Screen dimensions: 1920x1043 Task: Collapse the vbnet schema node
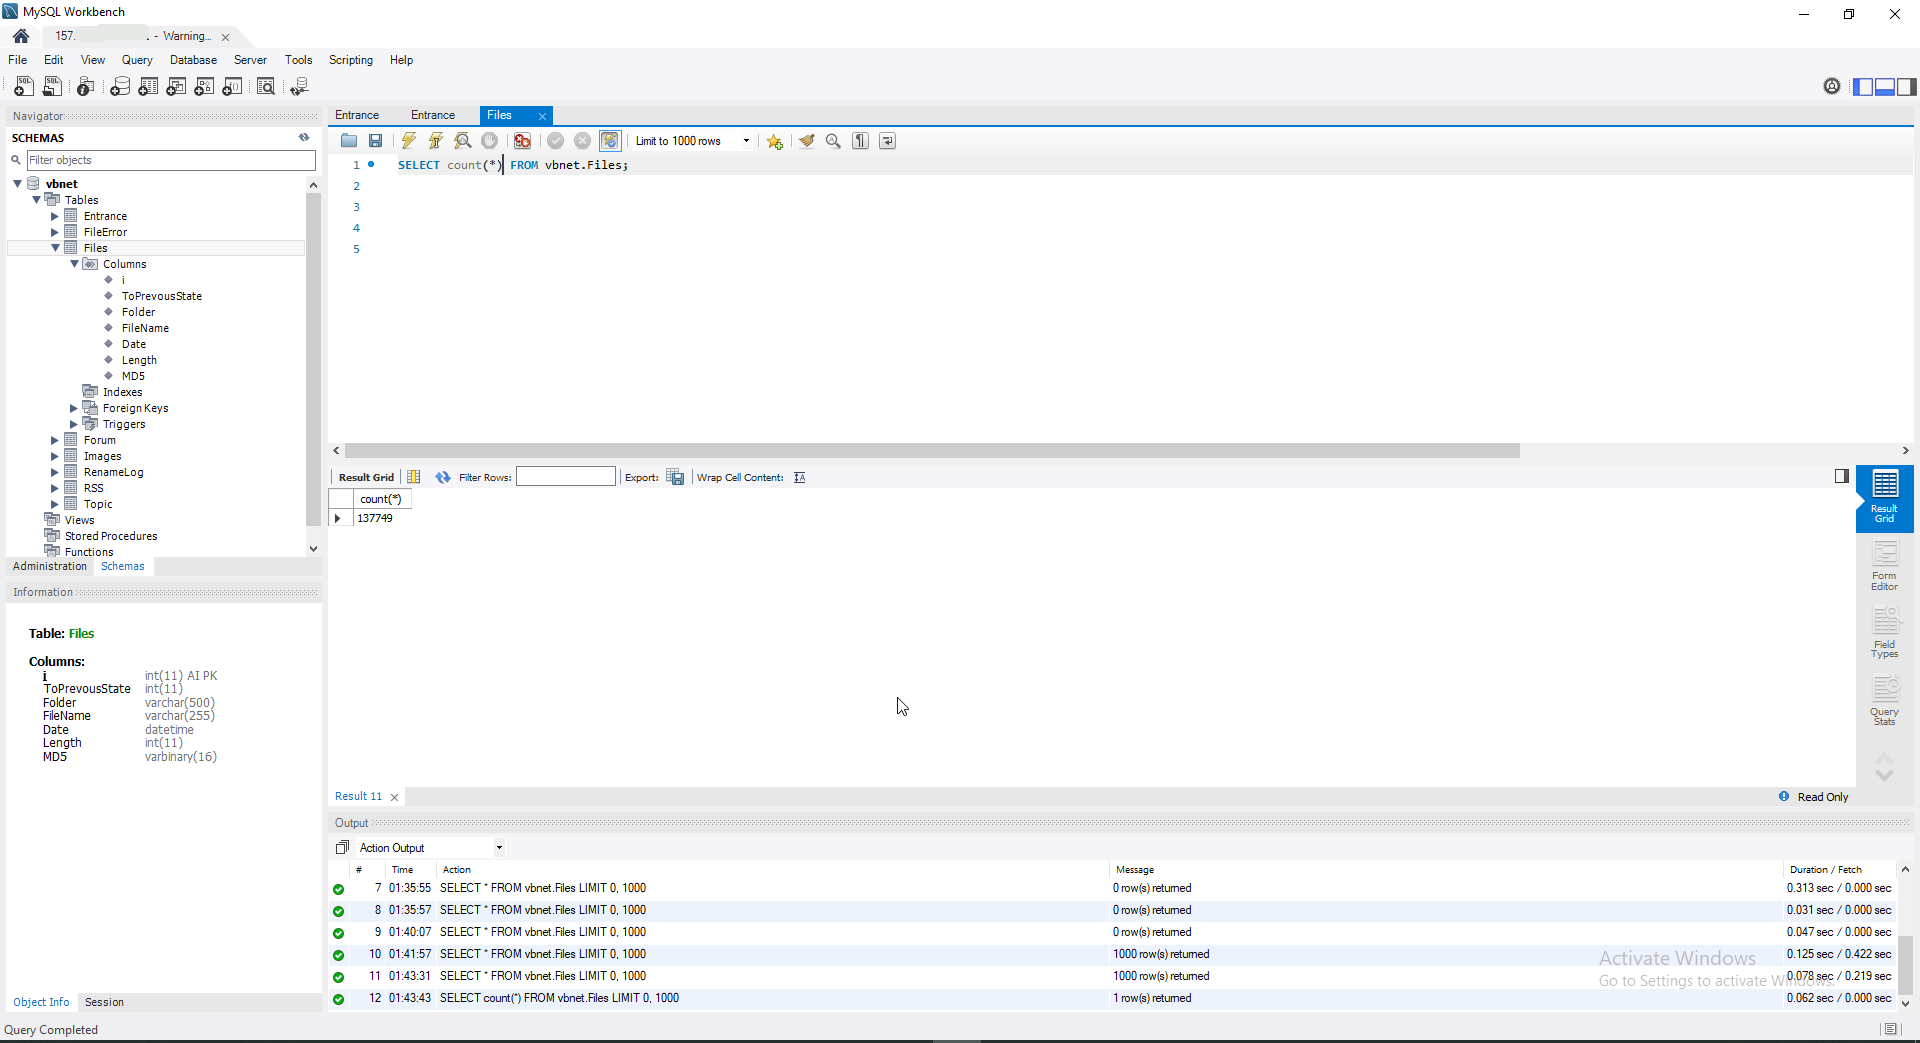(x=18, y=184)
